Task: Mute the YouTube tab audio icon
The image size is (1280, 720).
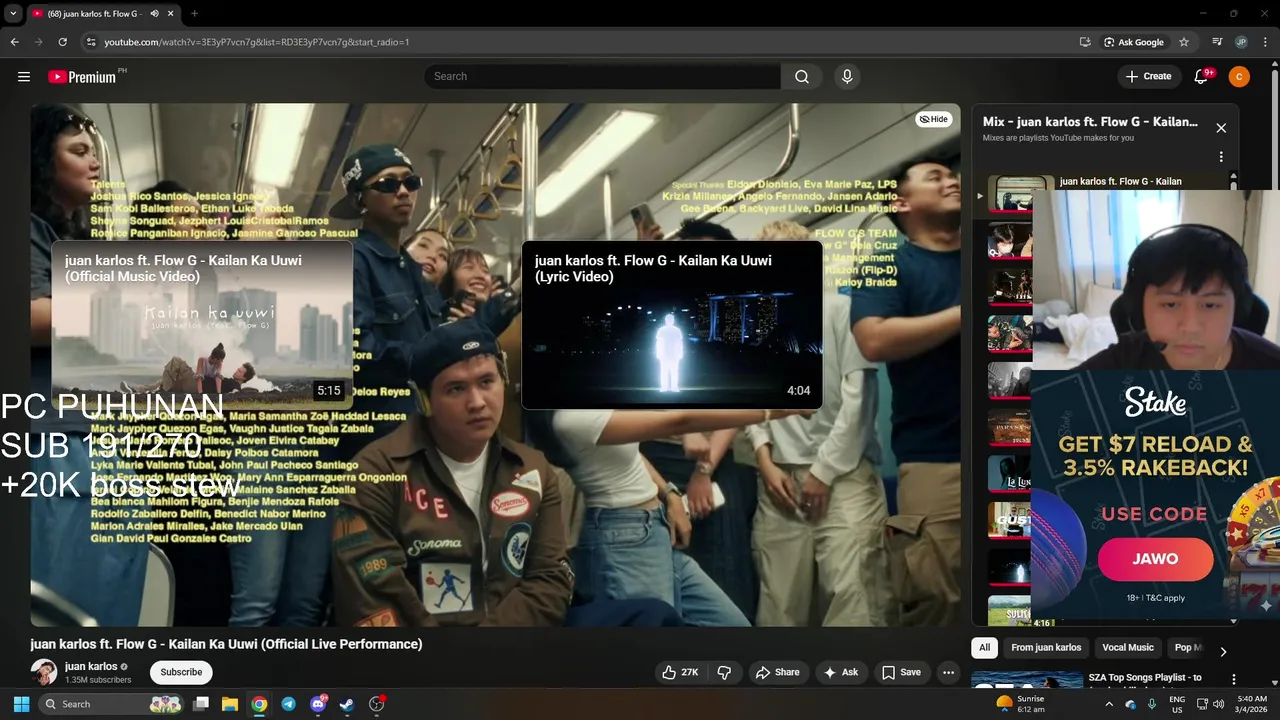Action: (154, 13)
